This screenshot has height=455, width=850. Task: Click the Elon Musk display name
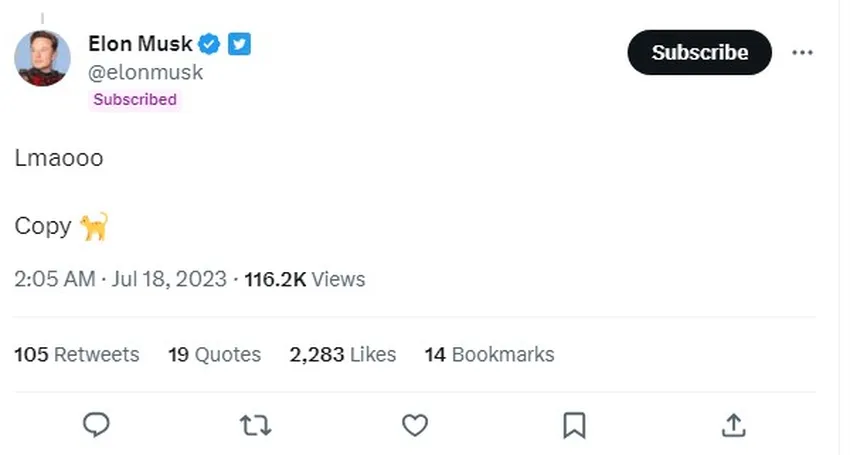pyautogui.click(x=138, y=44)
